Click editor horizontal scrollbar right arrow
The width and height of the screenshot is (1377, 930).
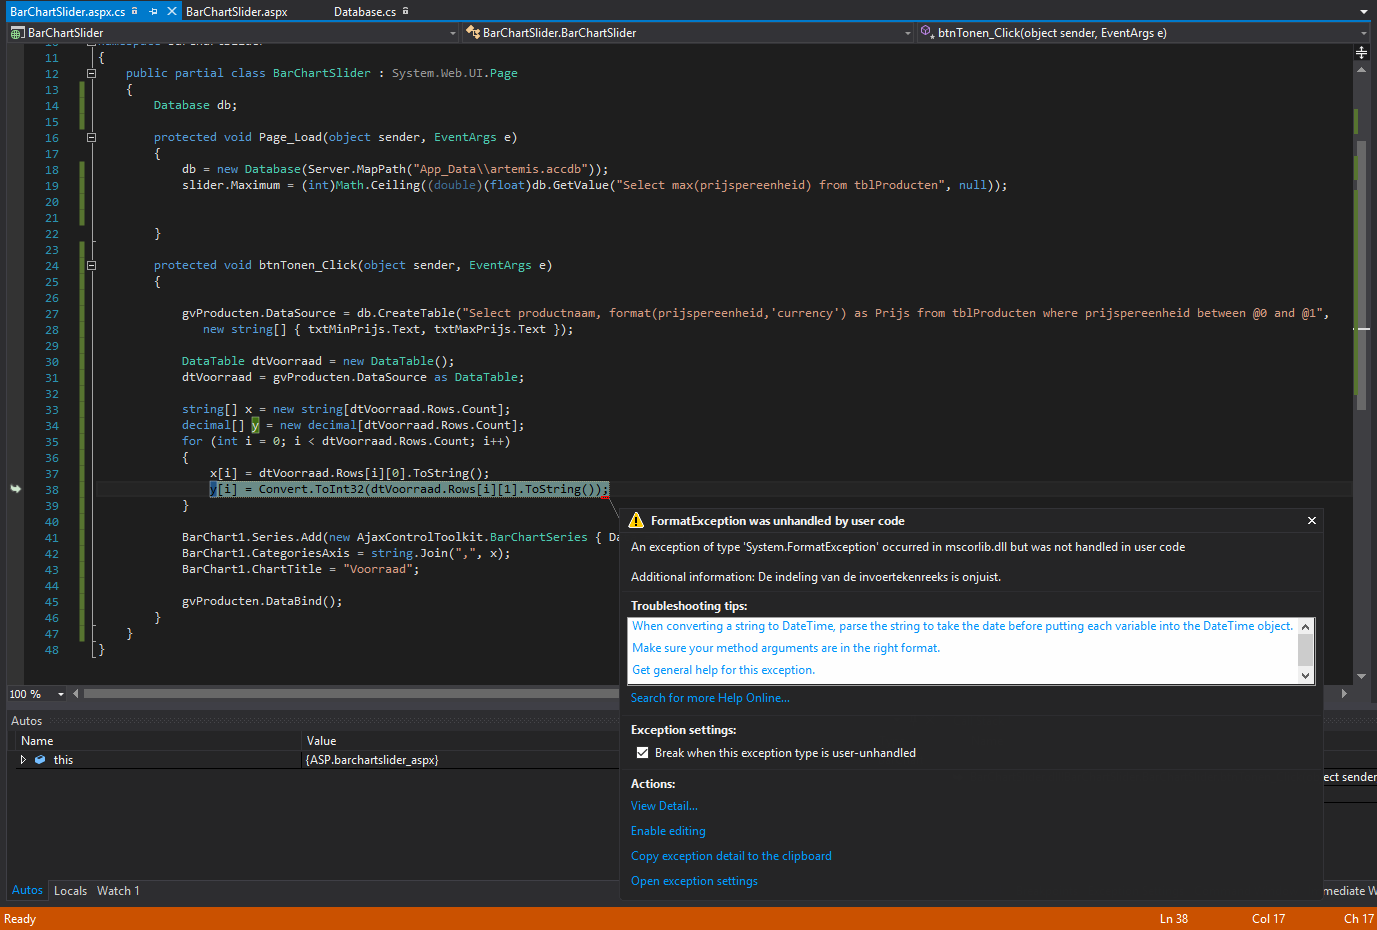click(x=1344, y=693)
